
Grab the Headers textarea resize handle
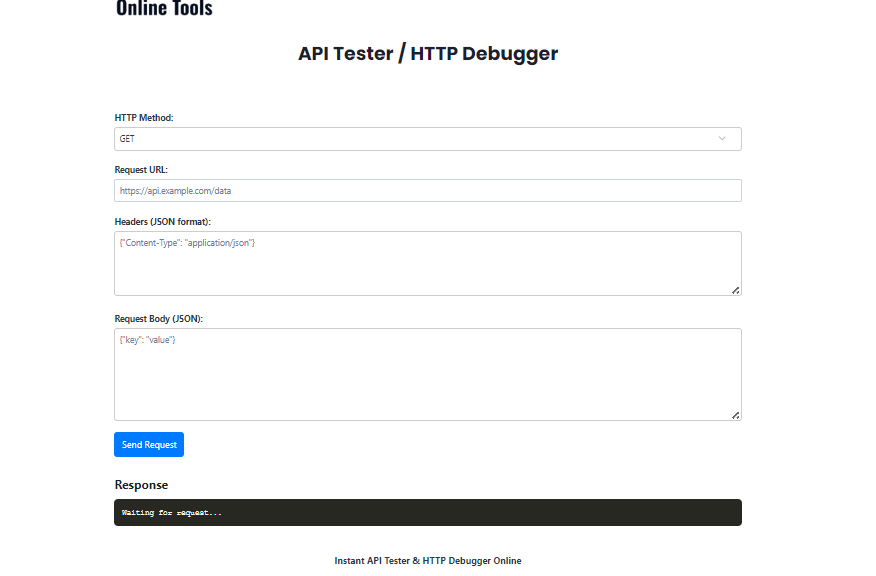click(735, 290)
